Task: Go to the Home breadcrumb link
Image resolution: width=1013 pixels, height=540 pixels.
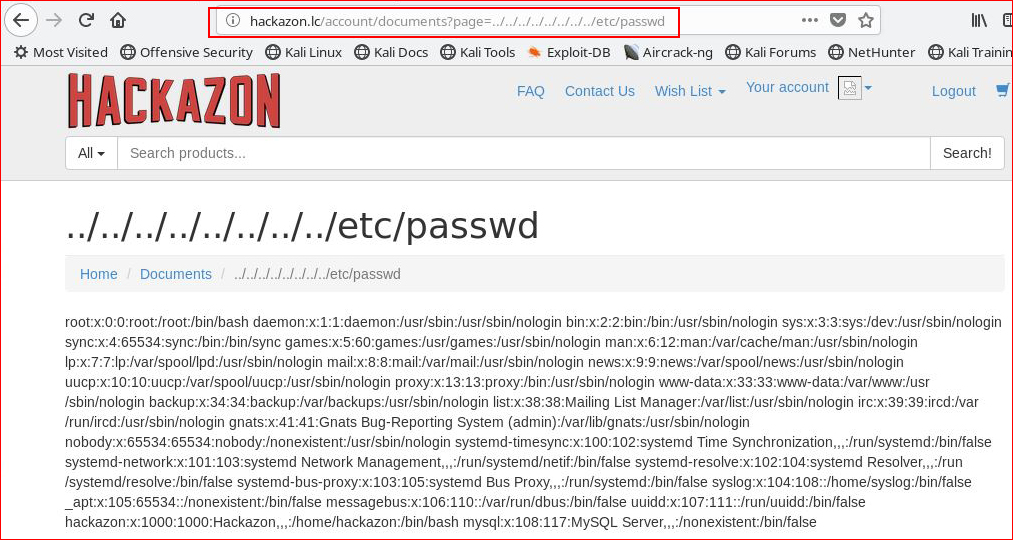Action: point(99,274)
